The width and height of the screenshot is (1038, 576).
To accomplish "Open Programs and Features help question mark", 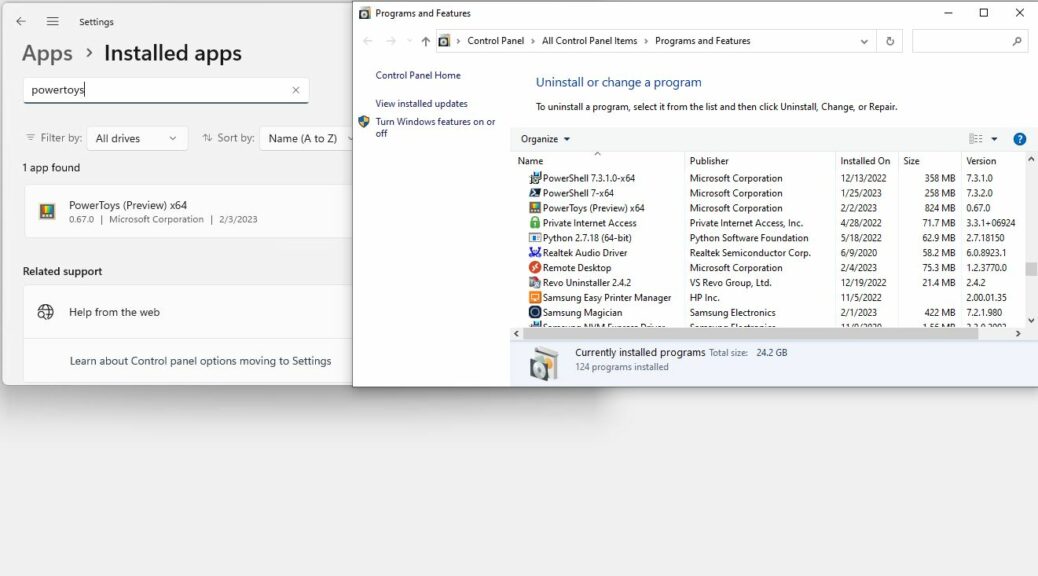I will (1019, 139).
